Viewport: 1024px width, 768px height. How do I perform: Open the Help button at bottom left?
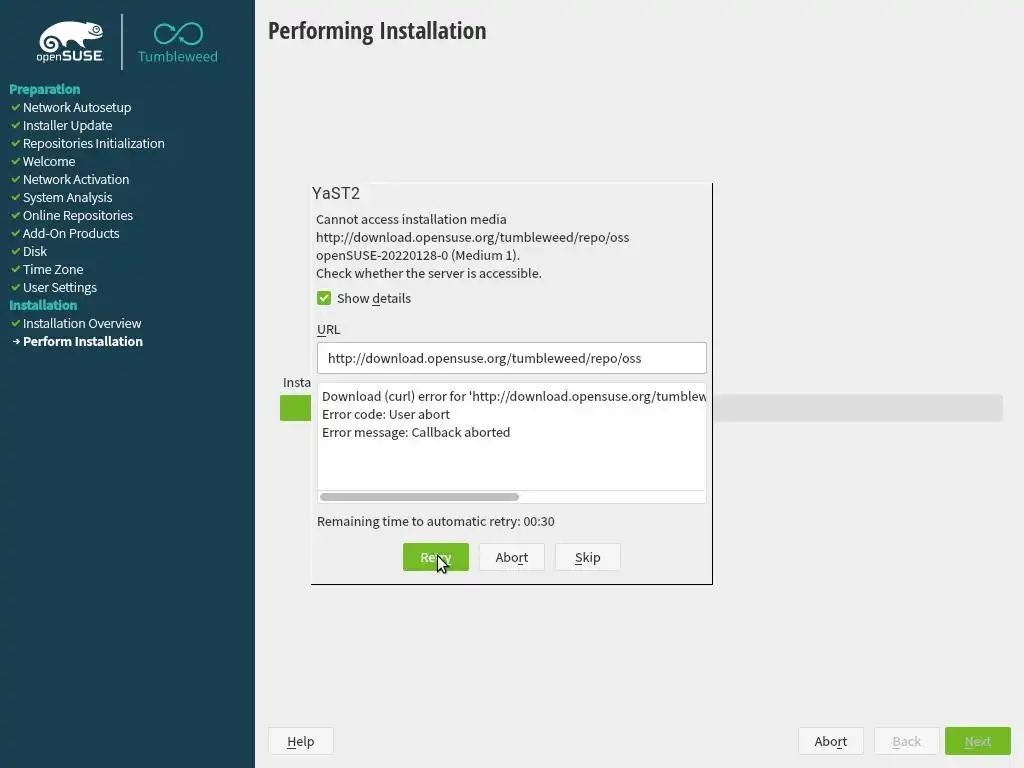pyautogui.click(x=300, y=741)
